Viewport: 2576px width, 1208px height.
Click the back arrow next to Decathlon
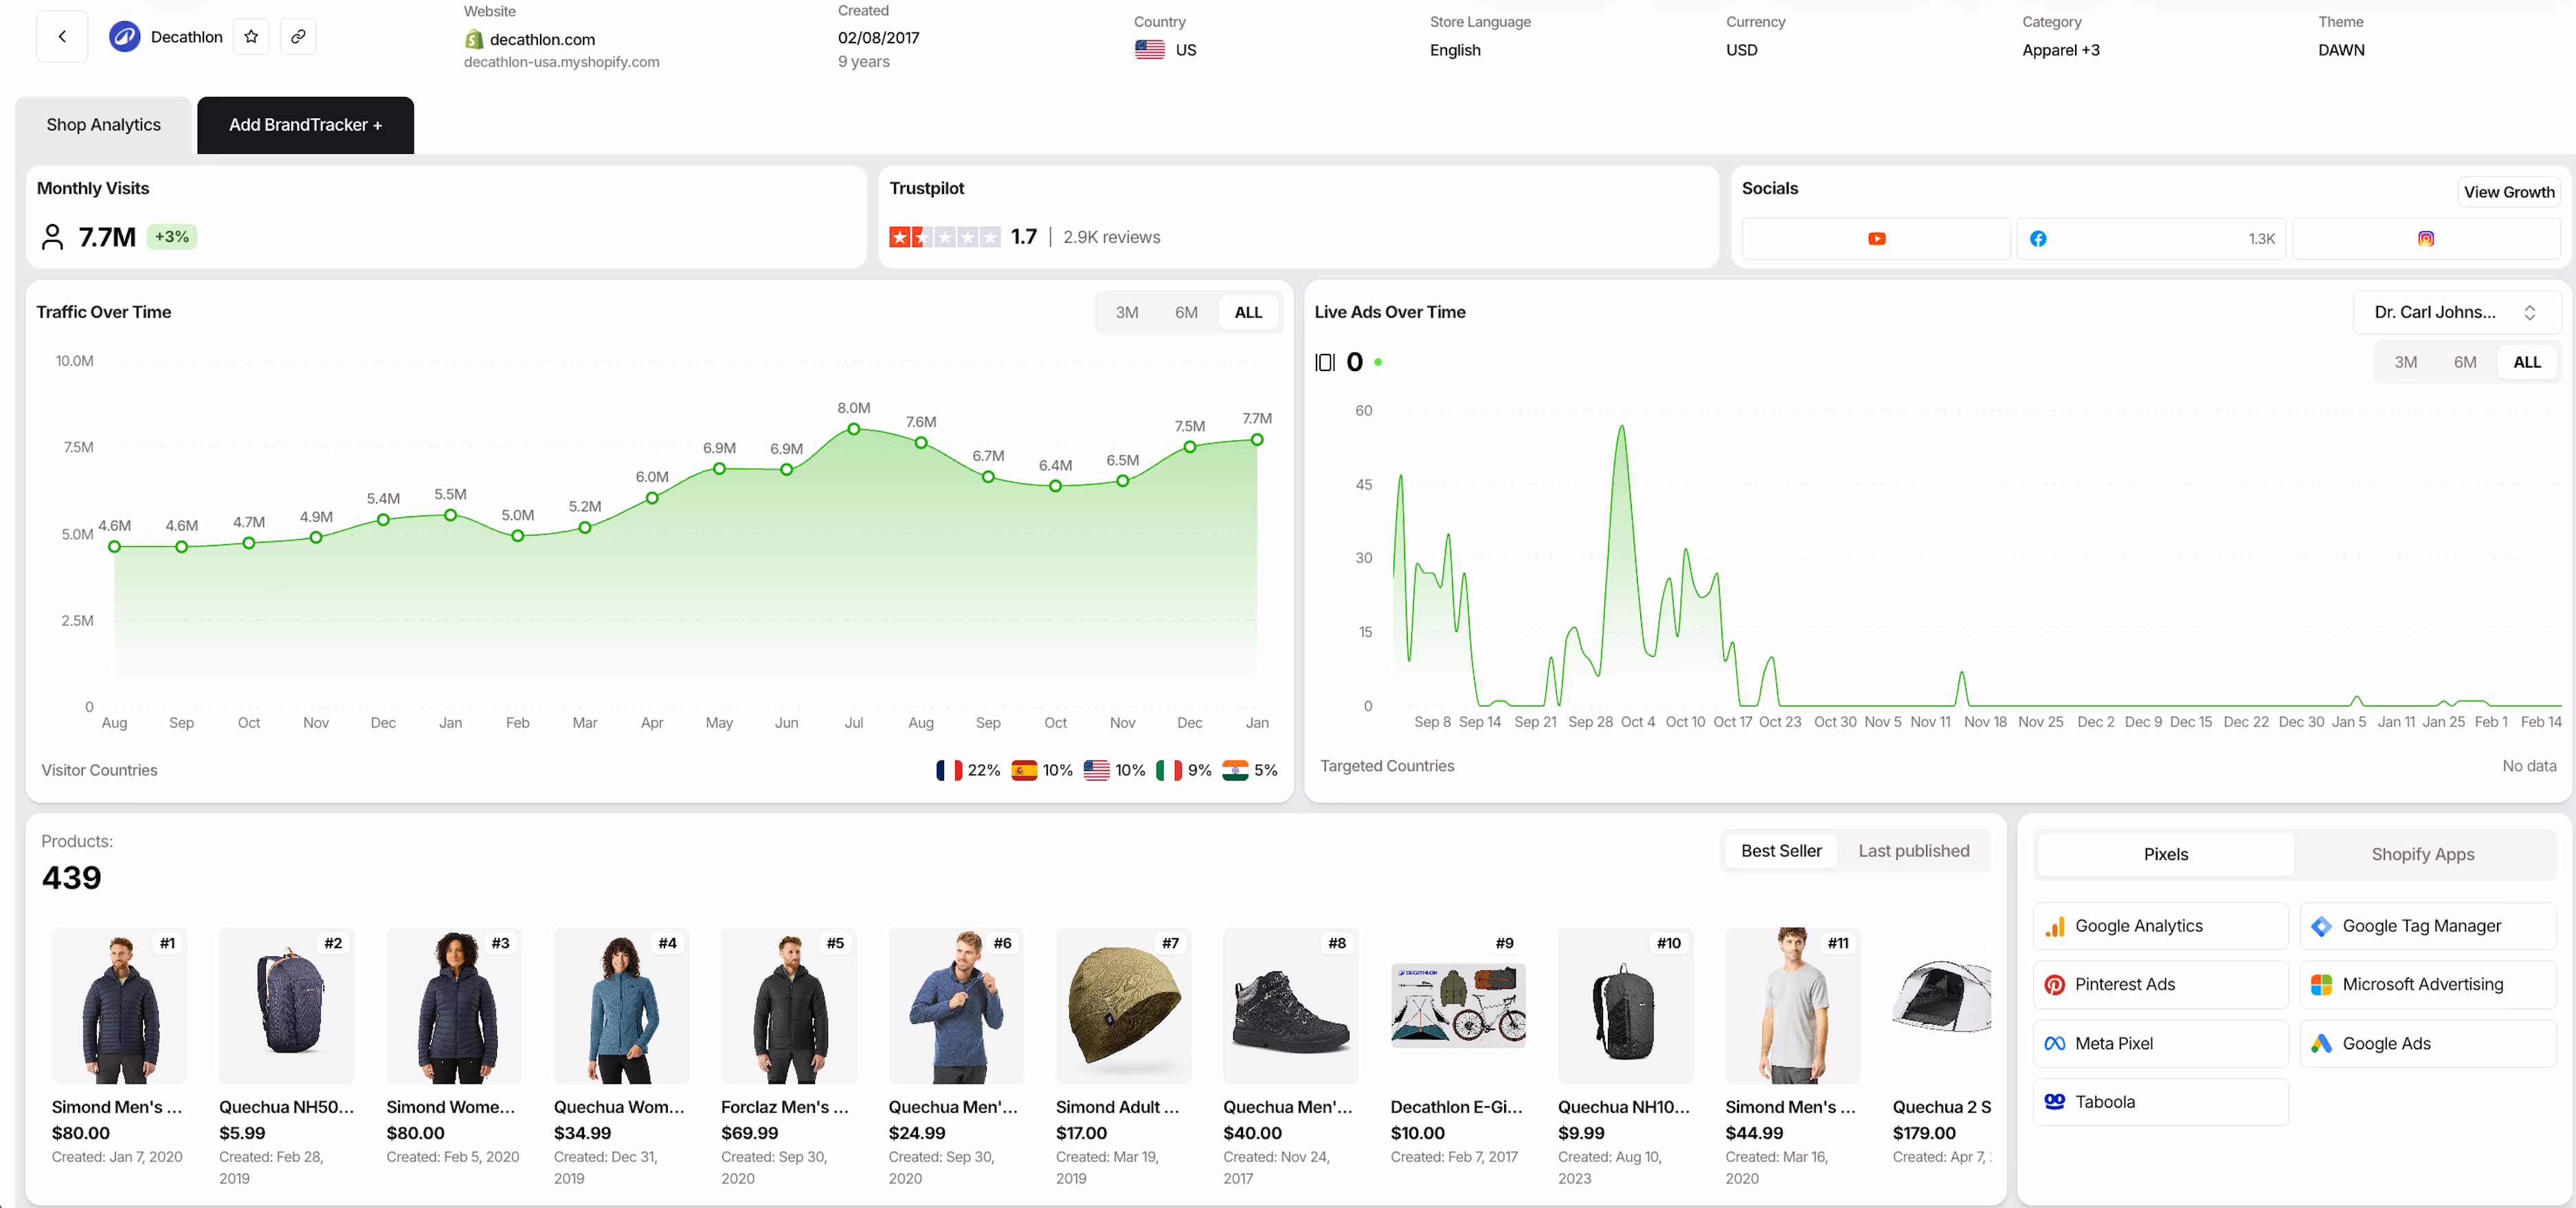click(61, 36)
